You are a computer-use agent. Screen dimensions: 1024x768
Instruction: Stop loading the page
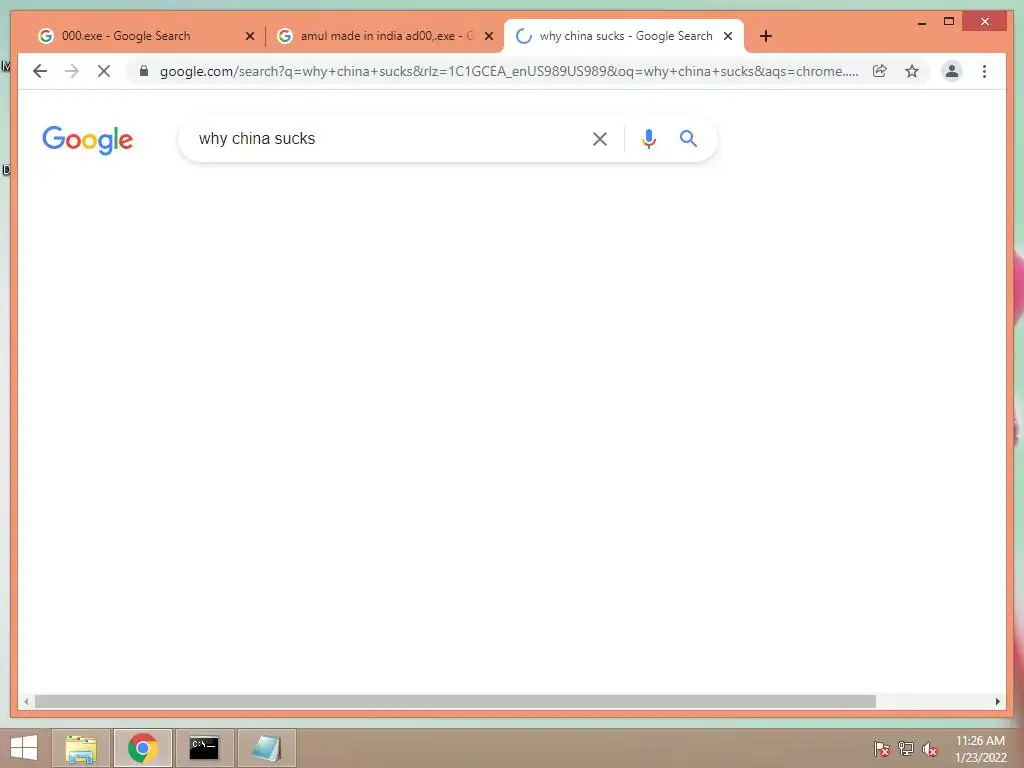(x=104, y=71)
